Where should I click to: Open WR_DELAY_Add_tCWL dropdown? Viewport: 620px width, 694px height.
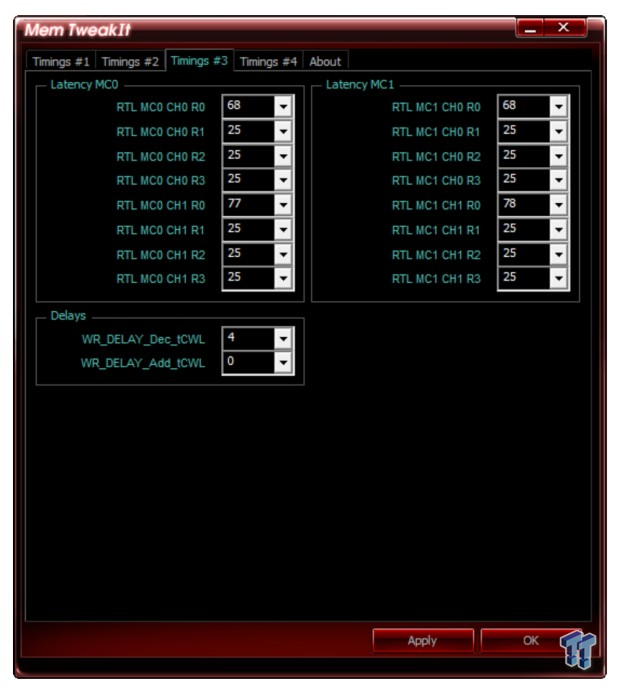(x=283, y=363)
